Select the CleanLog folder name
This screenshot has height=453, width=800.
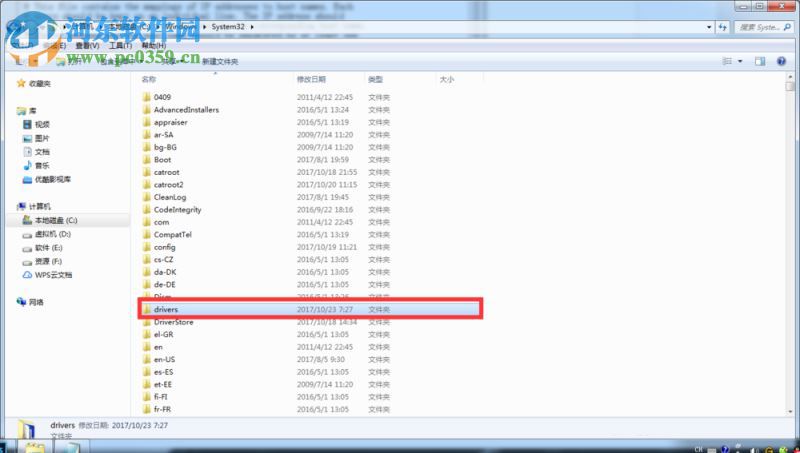click(x=170, y=197)
